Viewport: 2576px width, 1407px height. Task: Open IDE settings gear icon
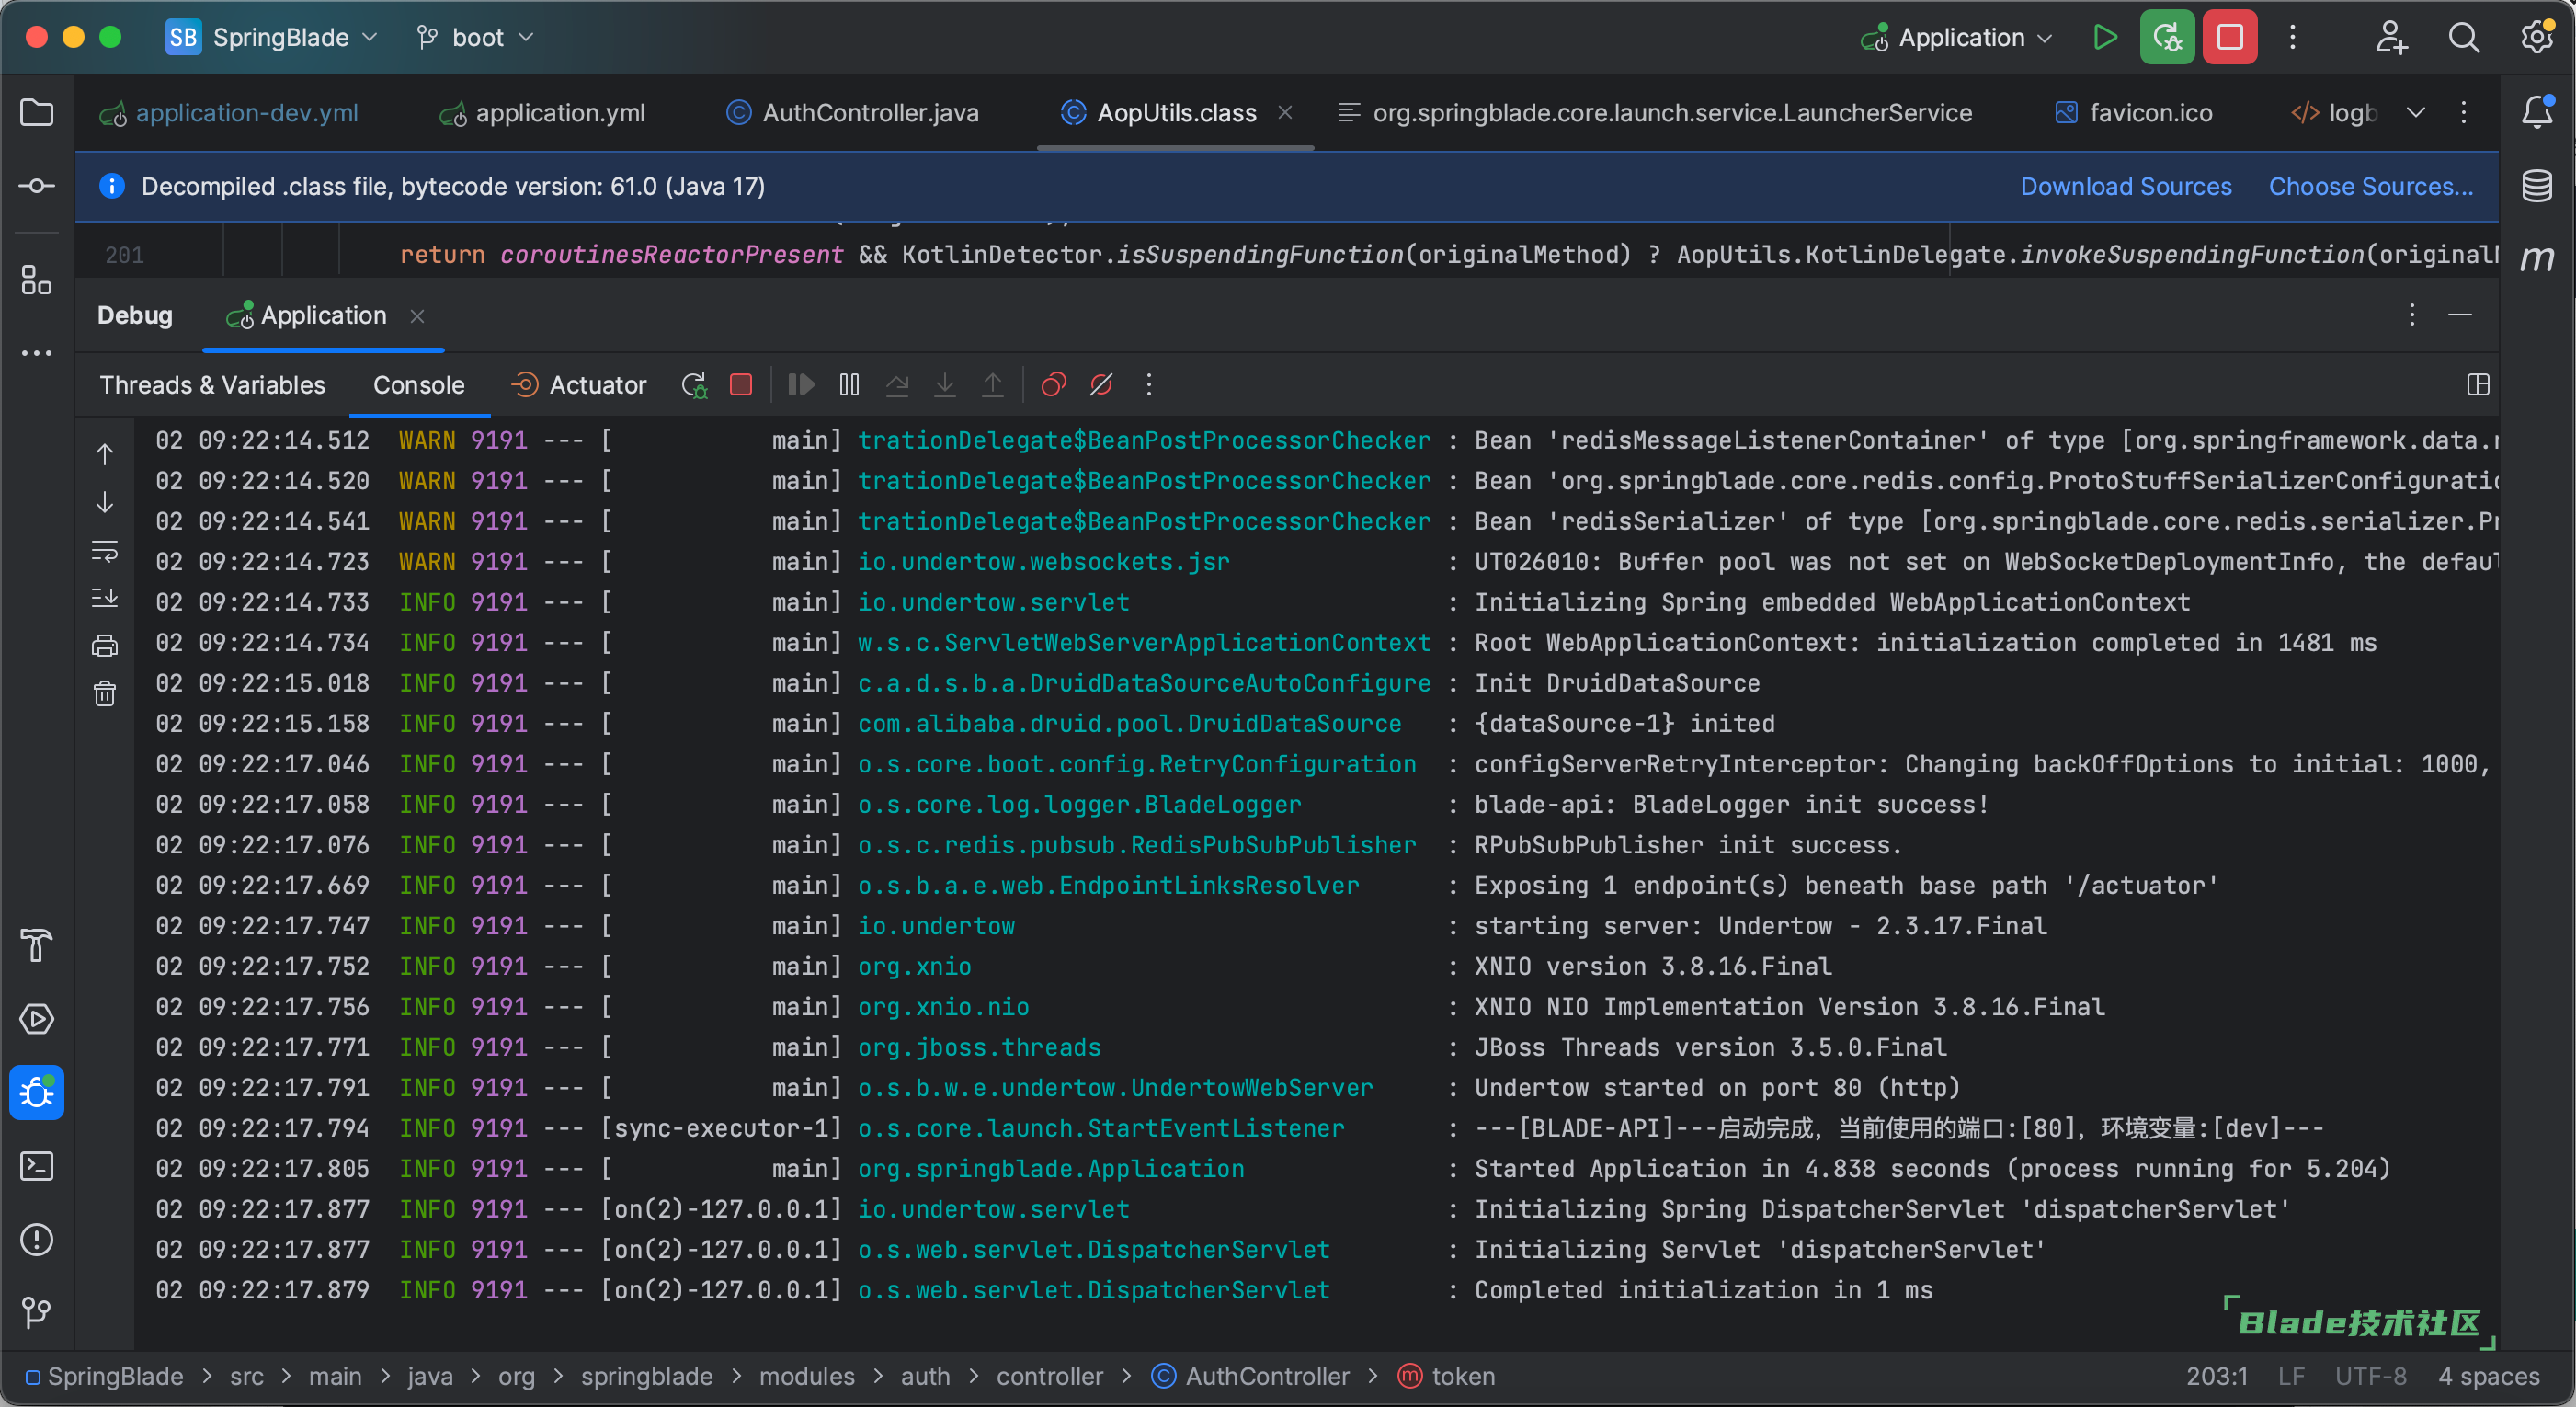(2537, 38)
